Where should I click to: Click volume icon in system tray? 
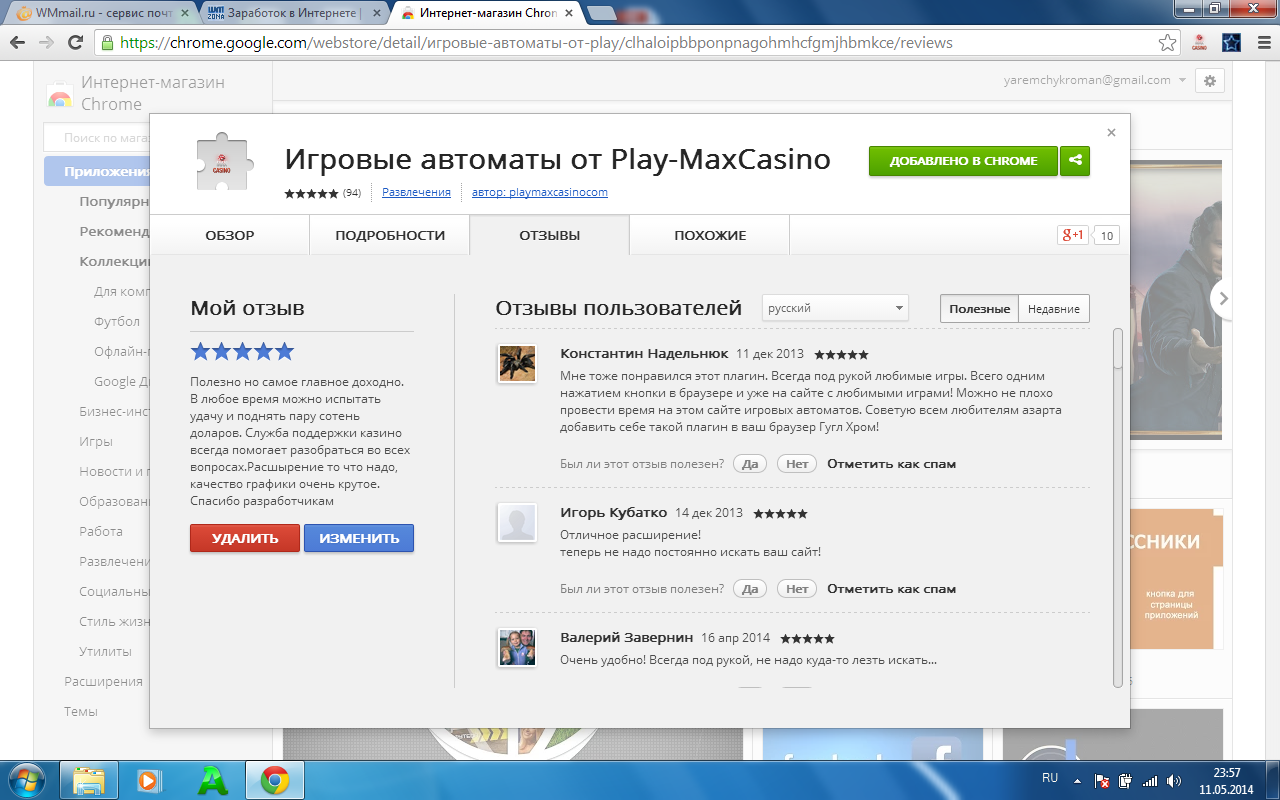point(1174,781)
